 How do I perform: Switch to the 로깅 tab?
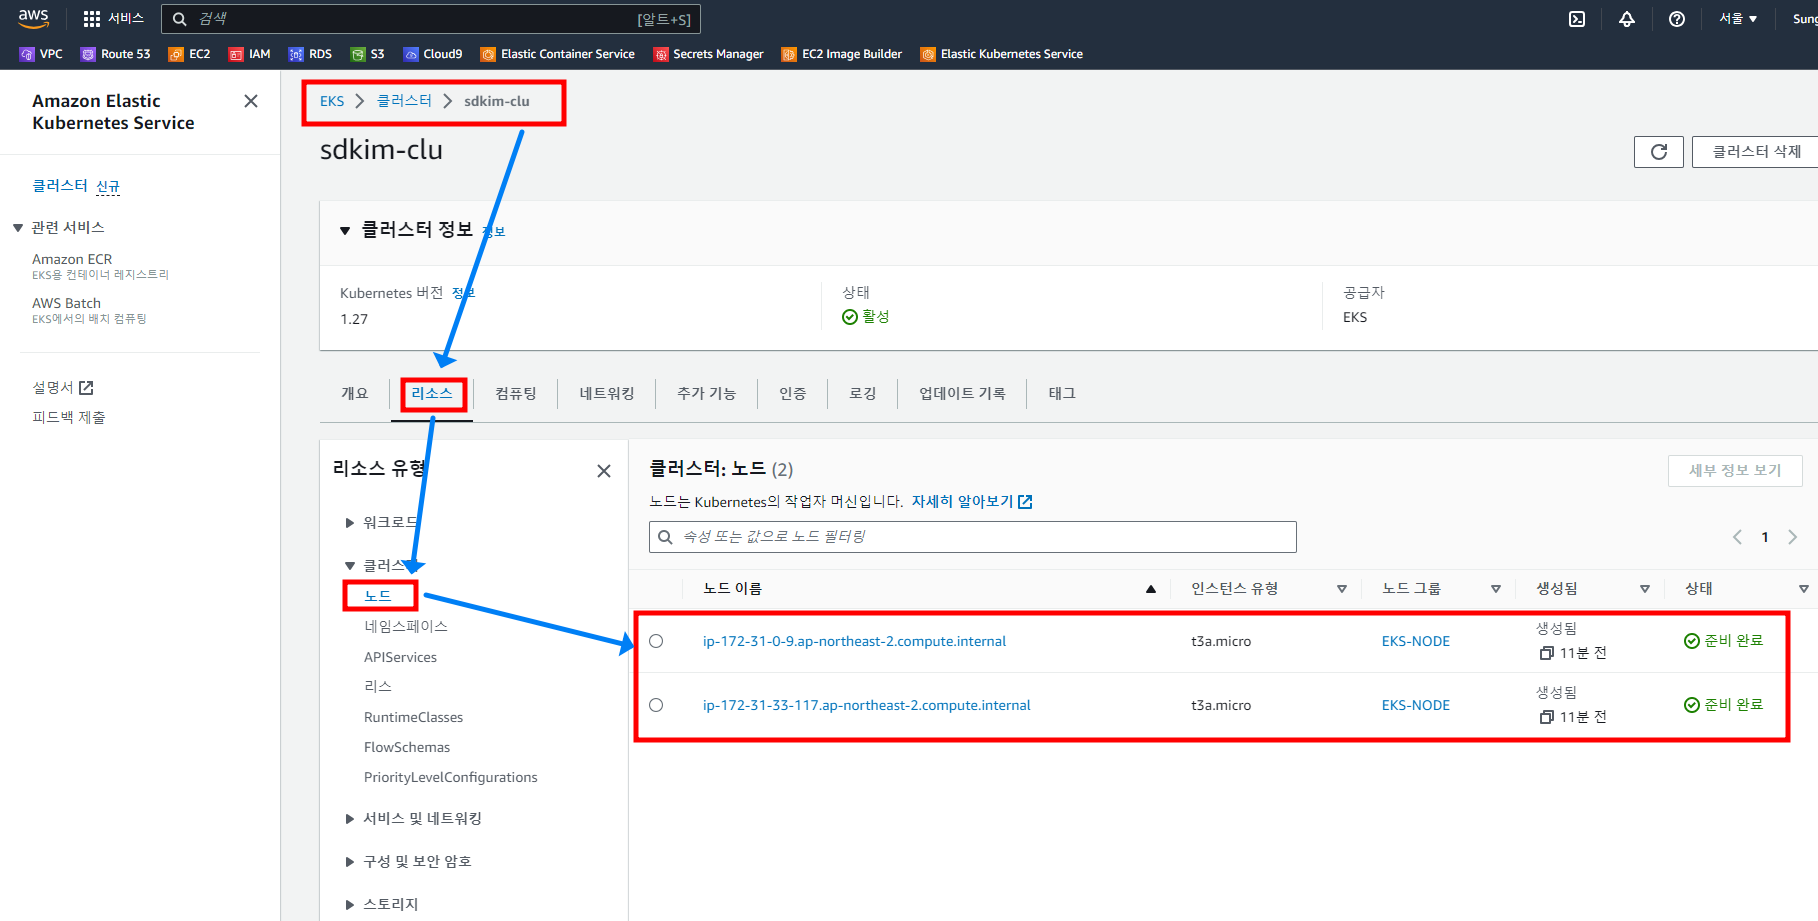(863, 394)
